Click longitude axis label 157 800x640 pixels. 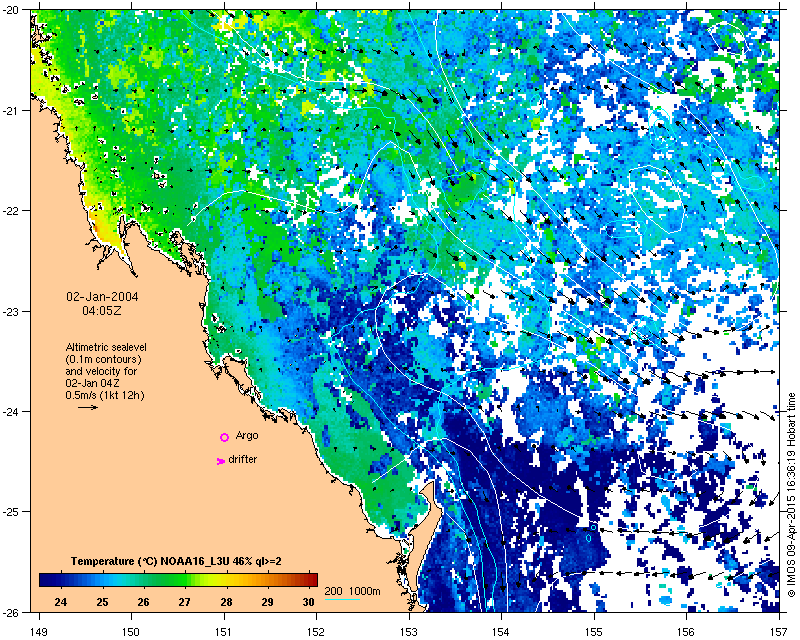click(x=780, y=632)
